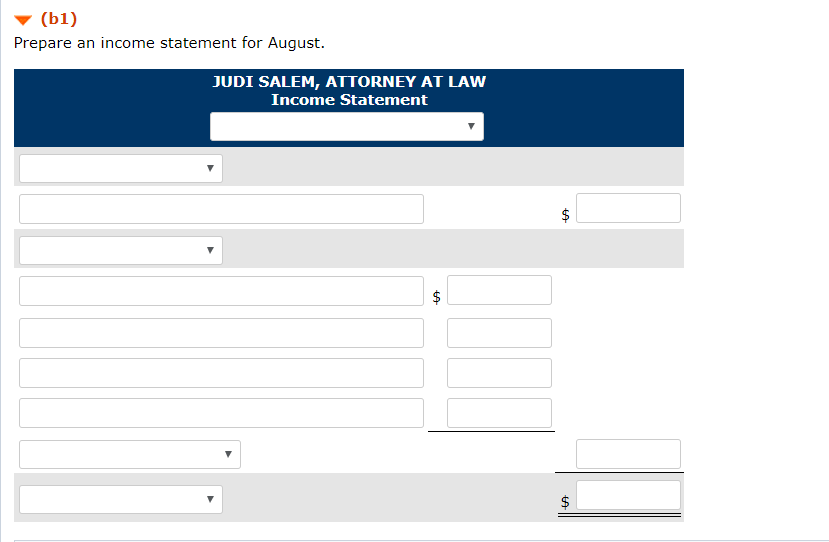Click the total expenses amount field

coord(628,454)
